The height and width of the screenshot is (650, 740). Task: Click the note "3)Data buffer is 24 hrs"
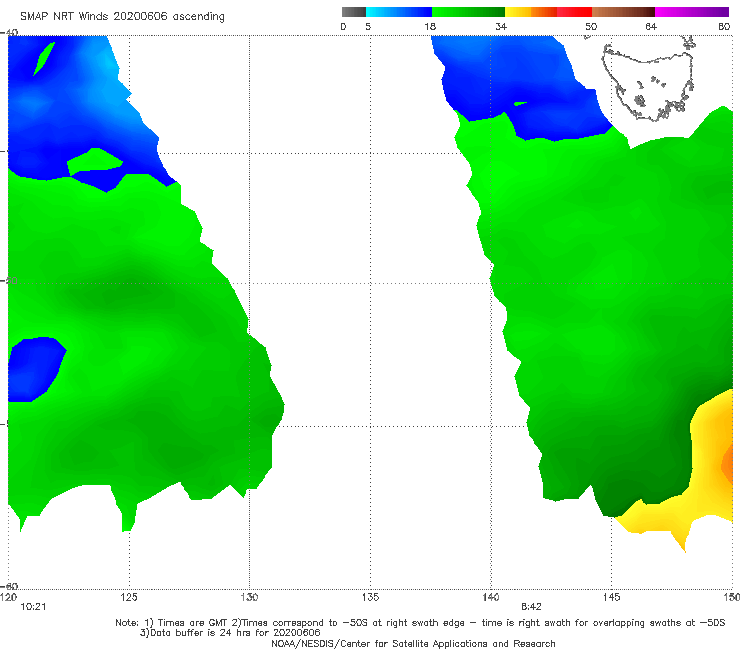coord(230,633)
